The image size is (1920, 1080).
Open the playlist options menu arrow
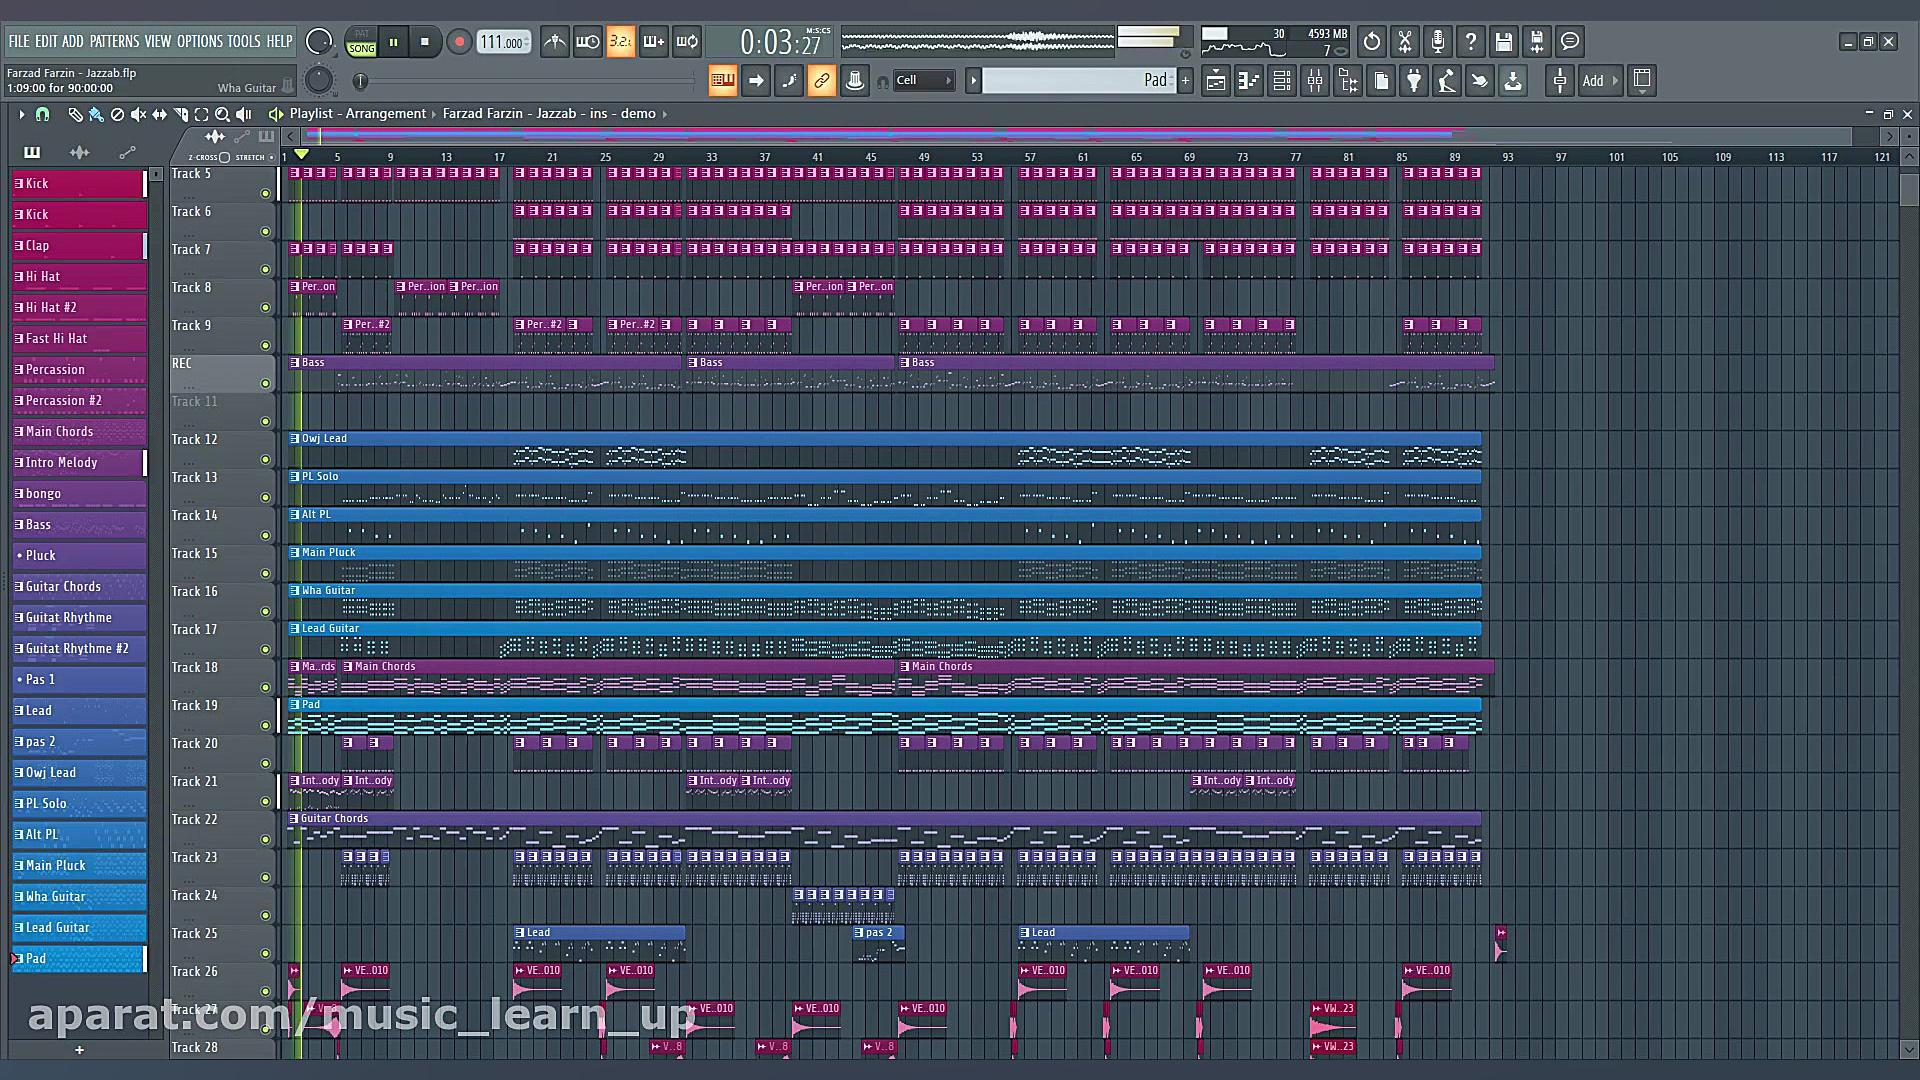tap(21, 114)
